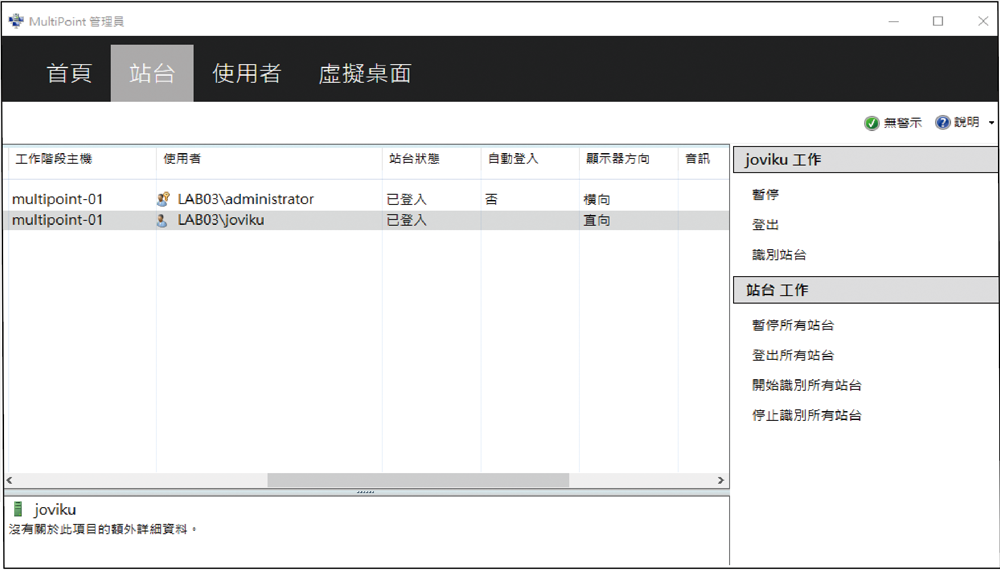Click multipoint-01 in joviku row
This screenshot has width=1000, height=570.
[57, 221]
